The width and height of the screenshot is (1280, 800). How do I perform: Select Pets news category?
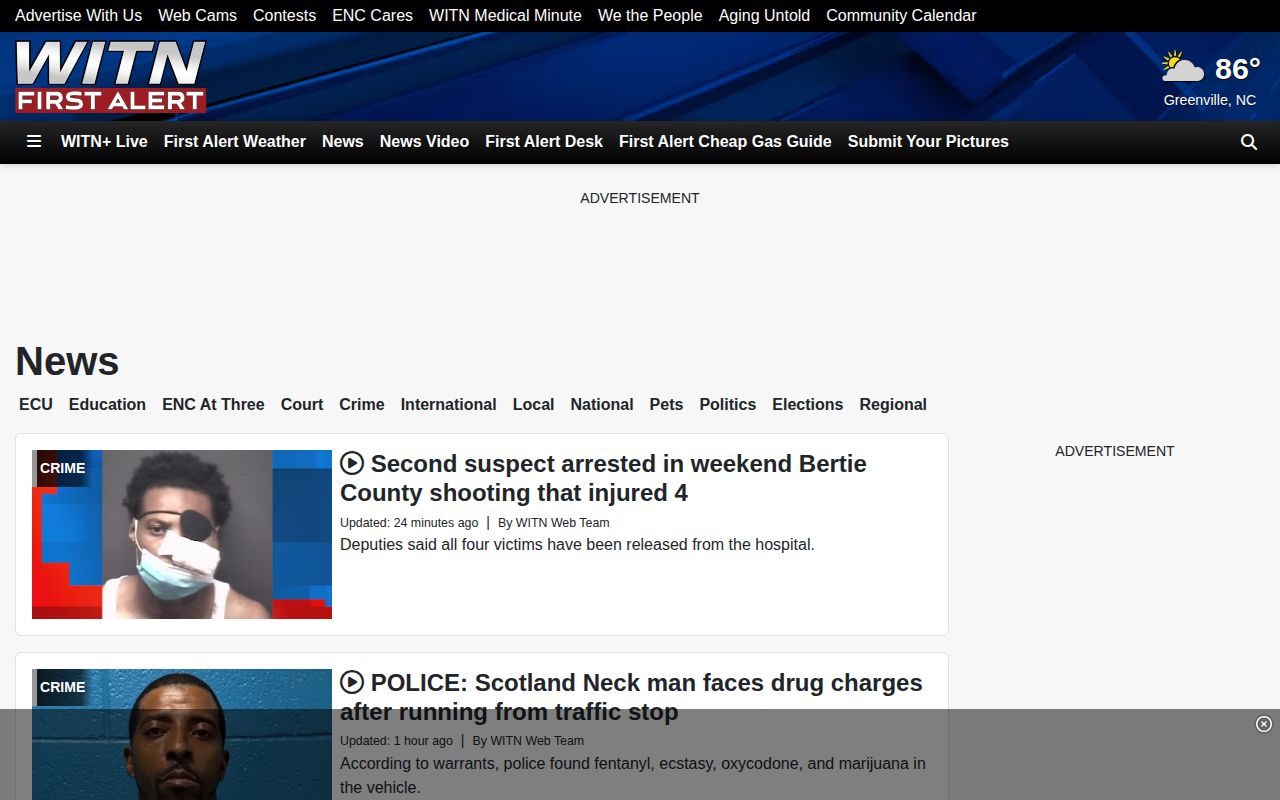click(666, 404)
